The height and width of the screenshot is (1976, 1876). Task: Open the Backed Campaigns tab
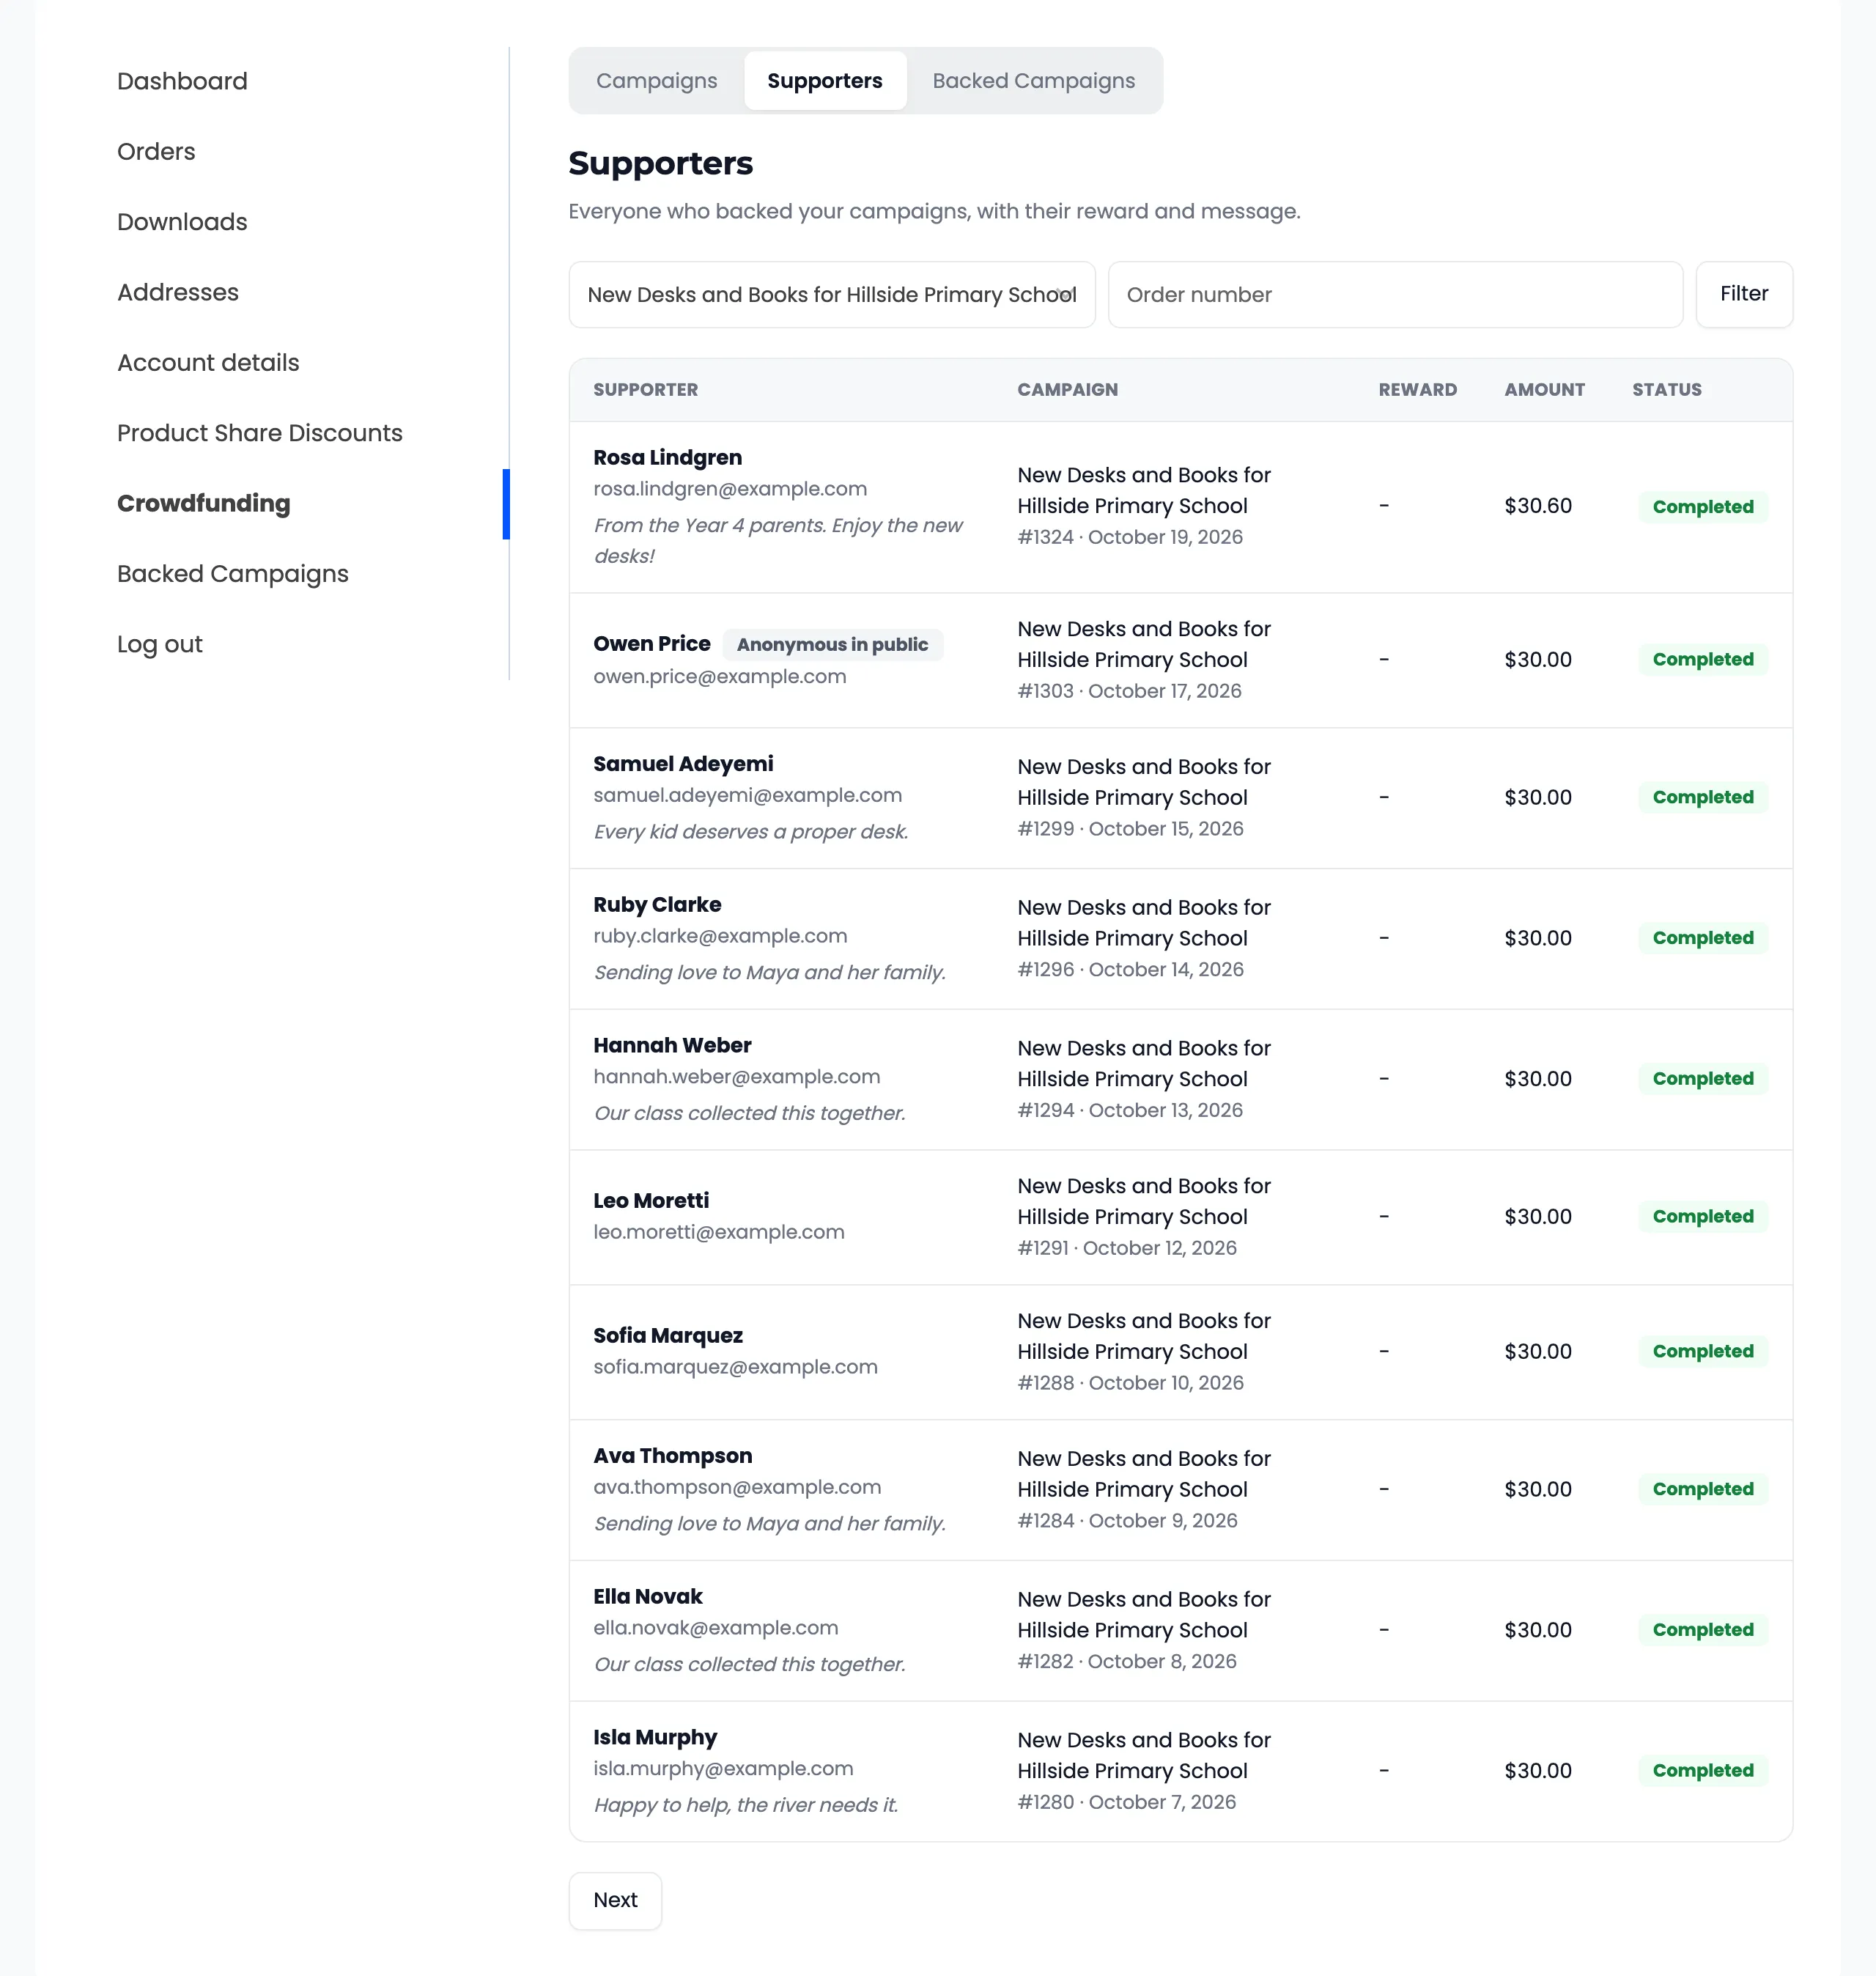click(x=1033, y=81)
